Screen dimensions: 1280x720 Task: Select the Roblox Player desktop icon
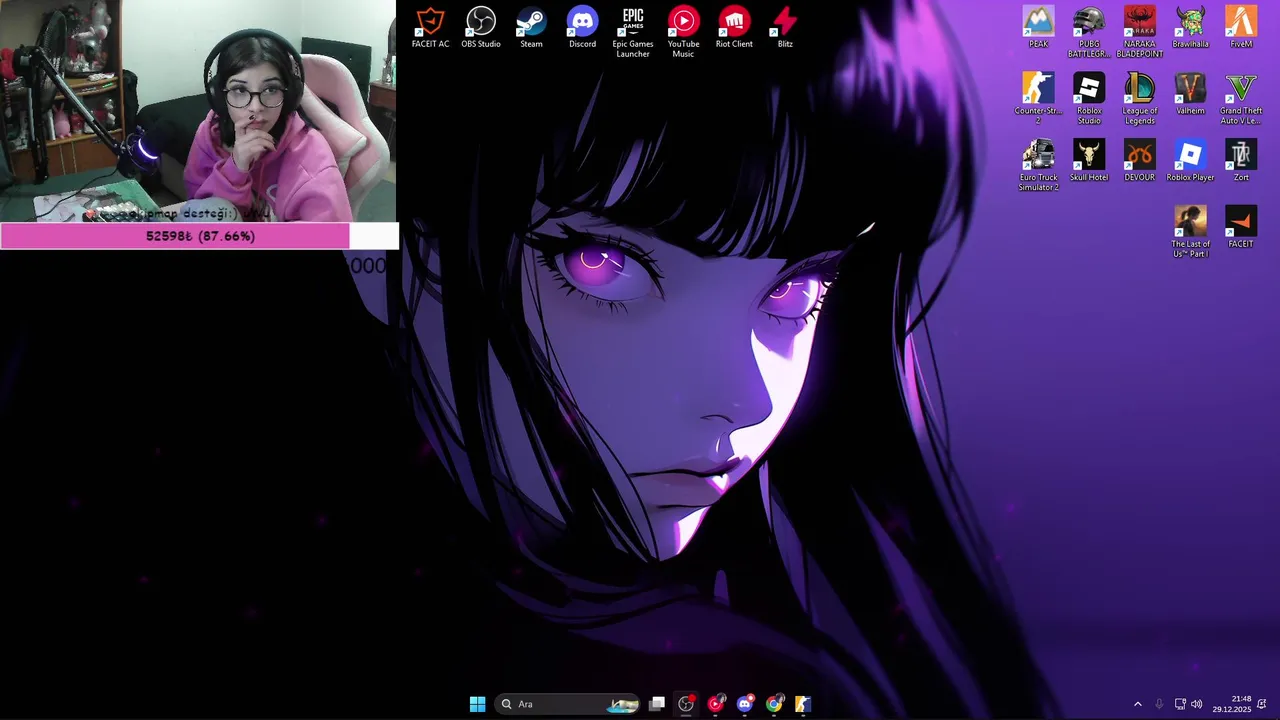pyautogui.click(x=1190, y=161)
